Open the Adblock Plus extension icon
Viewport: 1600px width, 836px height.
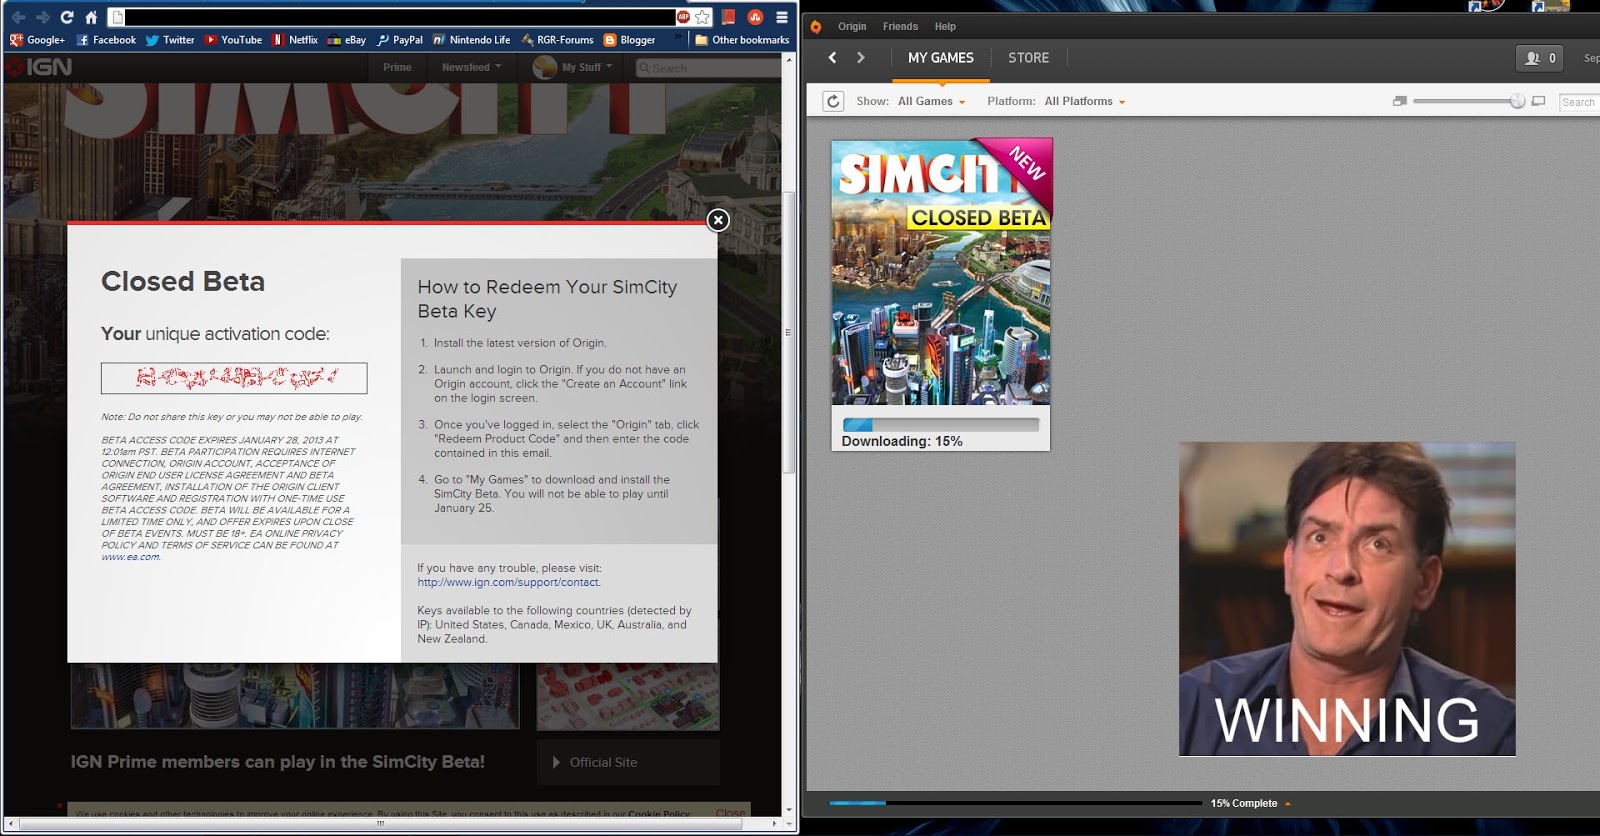[684, 17]
